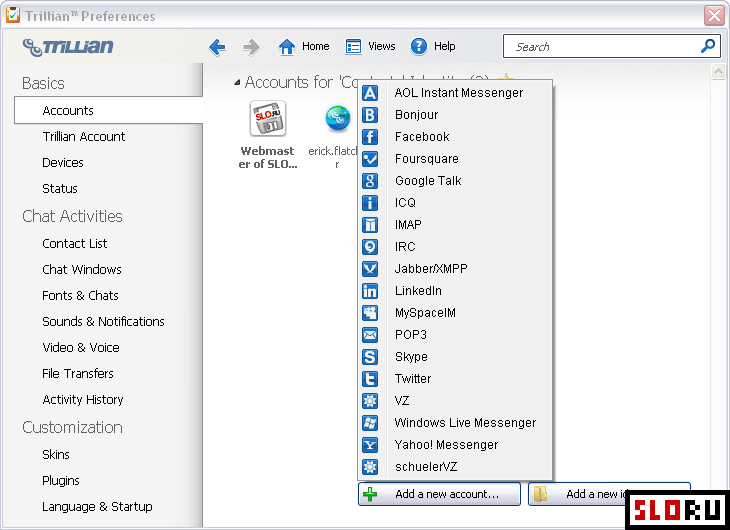
Task: Click the Yahoo! Messenger 'Y' icon
Action: tap(370, 445)
